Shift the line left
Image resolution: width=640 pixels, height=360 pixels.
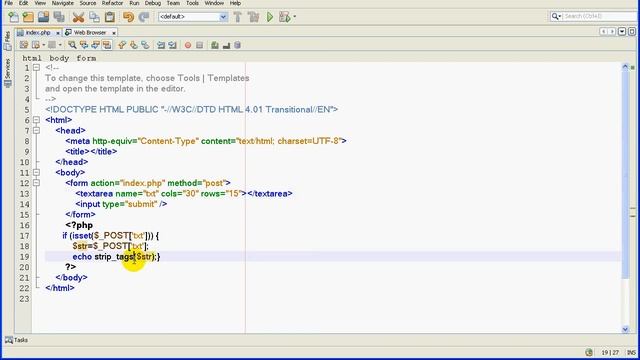click(x=161, y=45)
